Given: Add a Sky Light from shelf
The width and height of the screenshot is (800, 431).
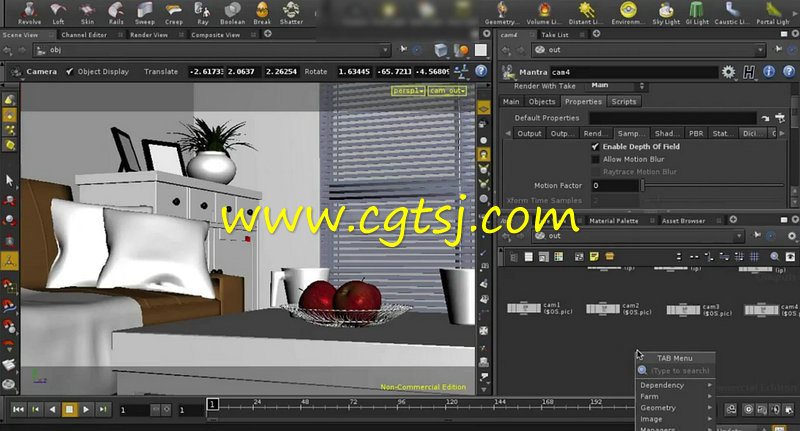Looking at the screenshot, I should [x=666, y=13].
